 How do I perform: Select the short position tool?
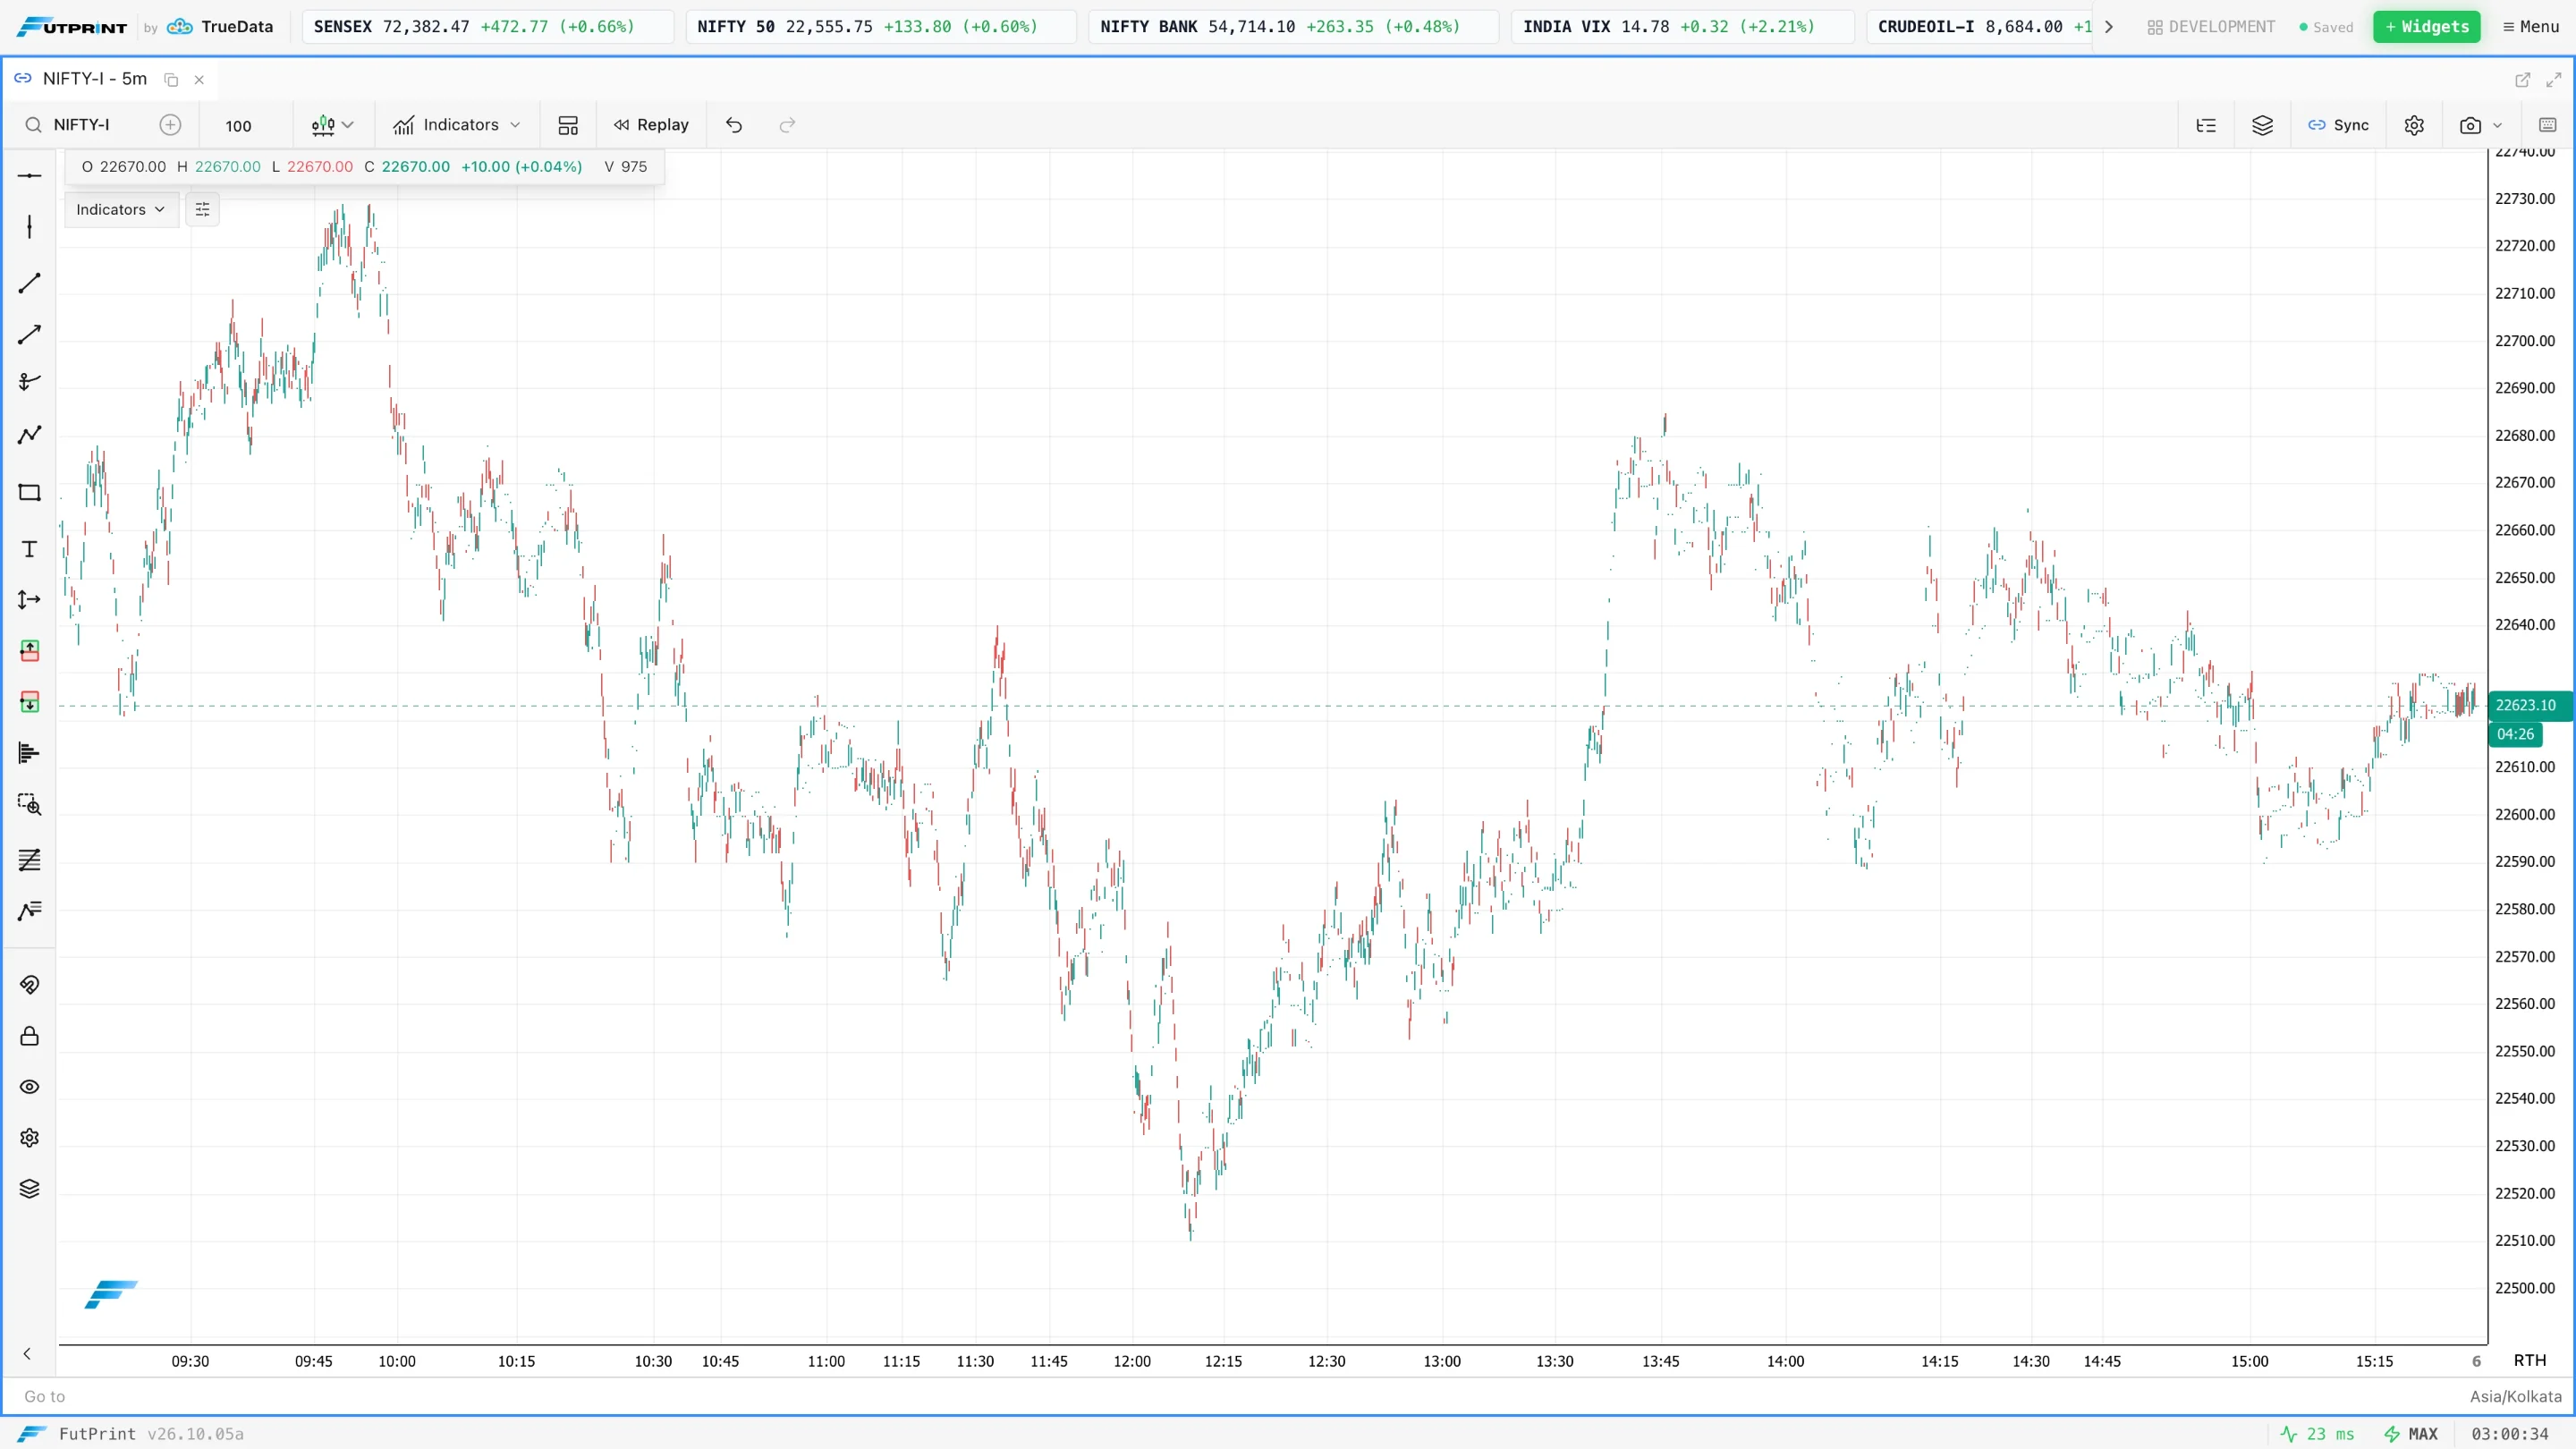[29, 702]
